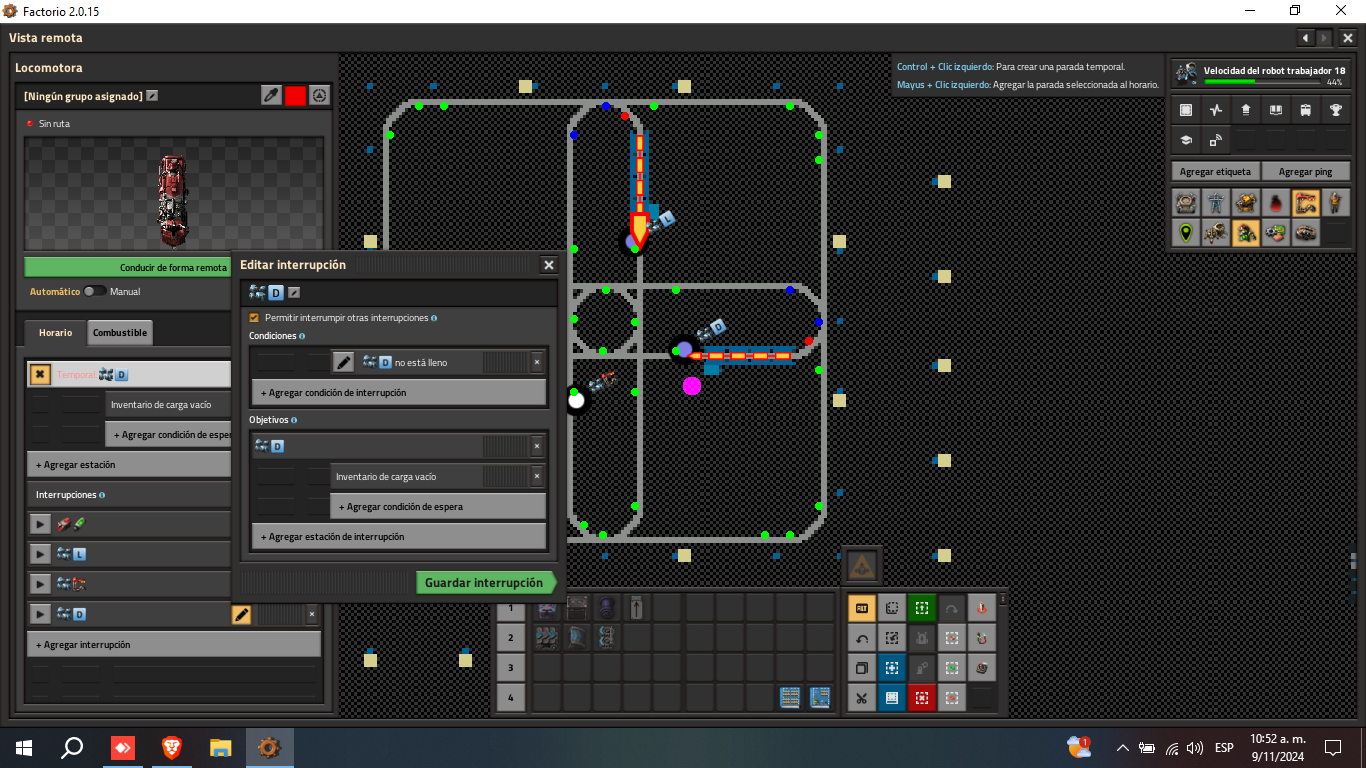Screen dimensions: 1366x768
Task: Trigger the L interruption play button
Action: [40, 554]
